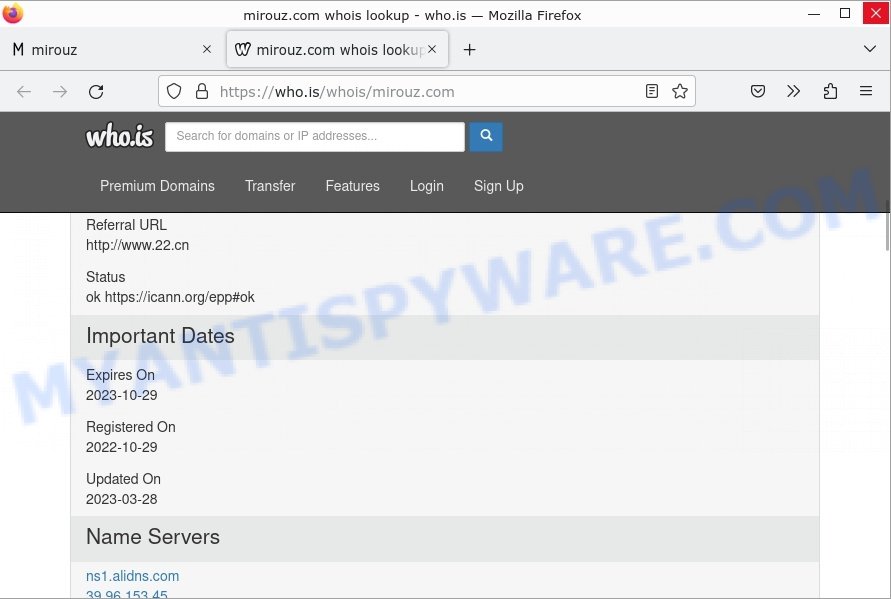Go forward with the forward arrow
The image size is (891, 599).
coord(60,91)
